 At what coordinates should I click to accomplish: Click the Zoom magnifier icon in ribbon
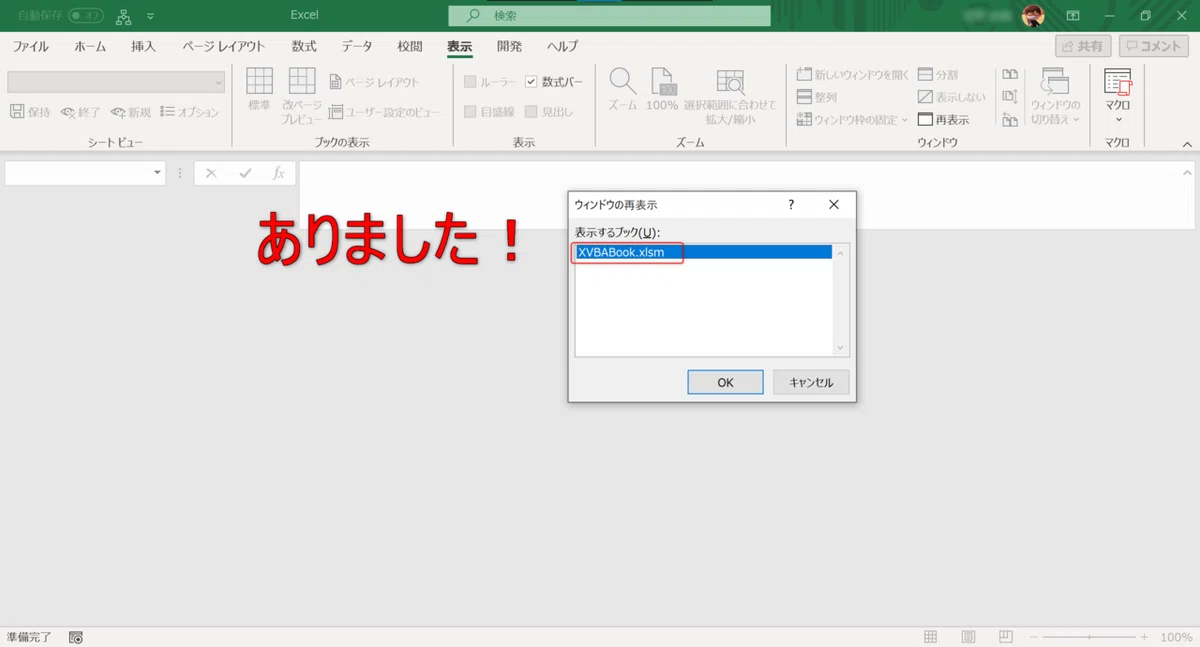(x=622, y=81)
